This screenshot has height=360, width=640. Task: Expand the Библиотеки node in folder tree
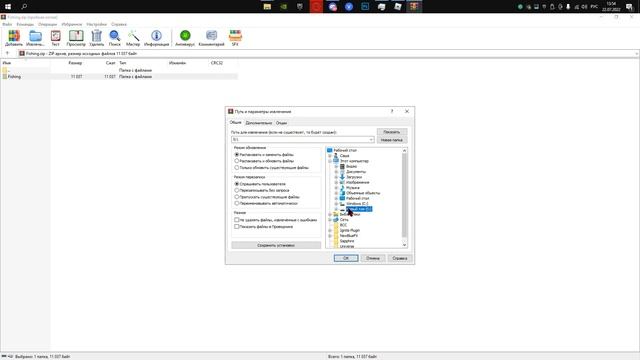[330, 214]
